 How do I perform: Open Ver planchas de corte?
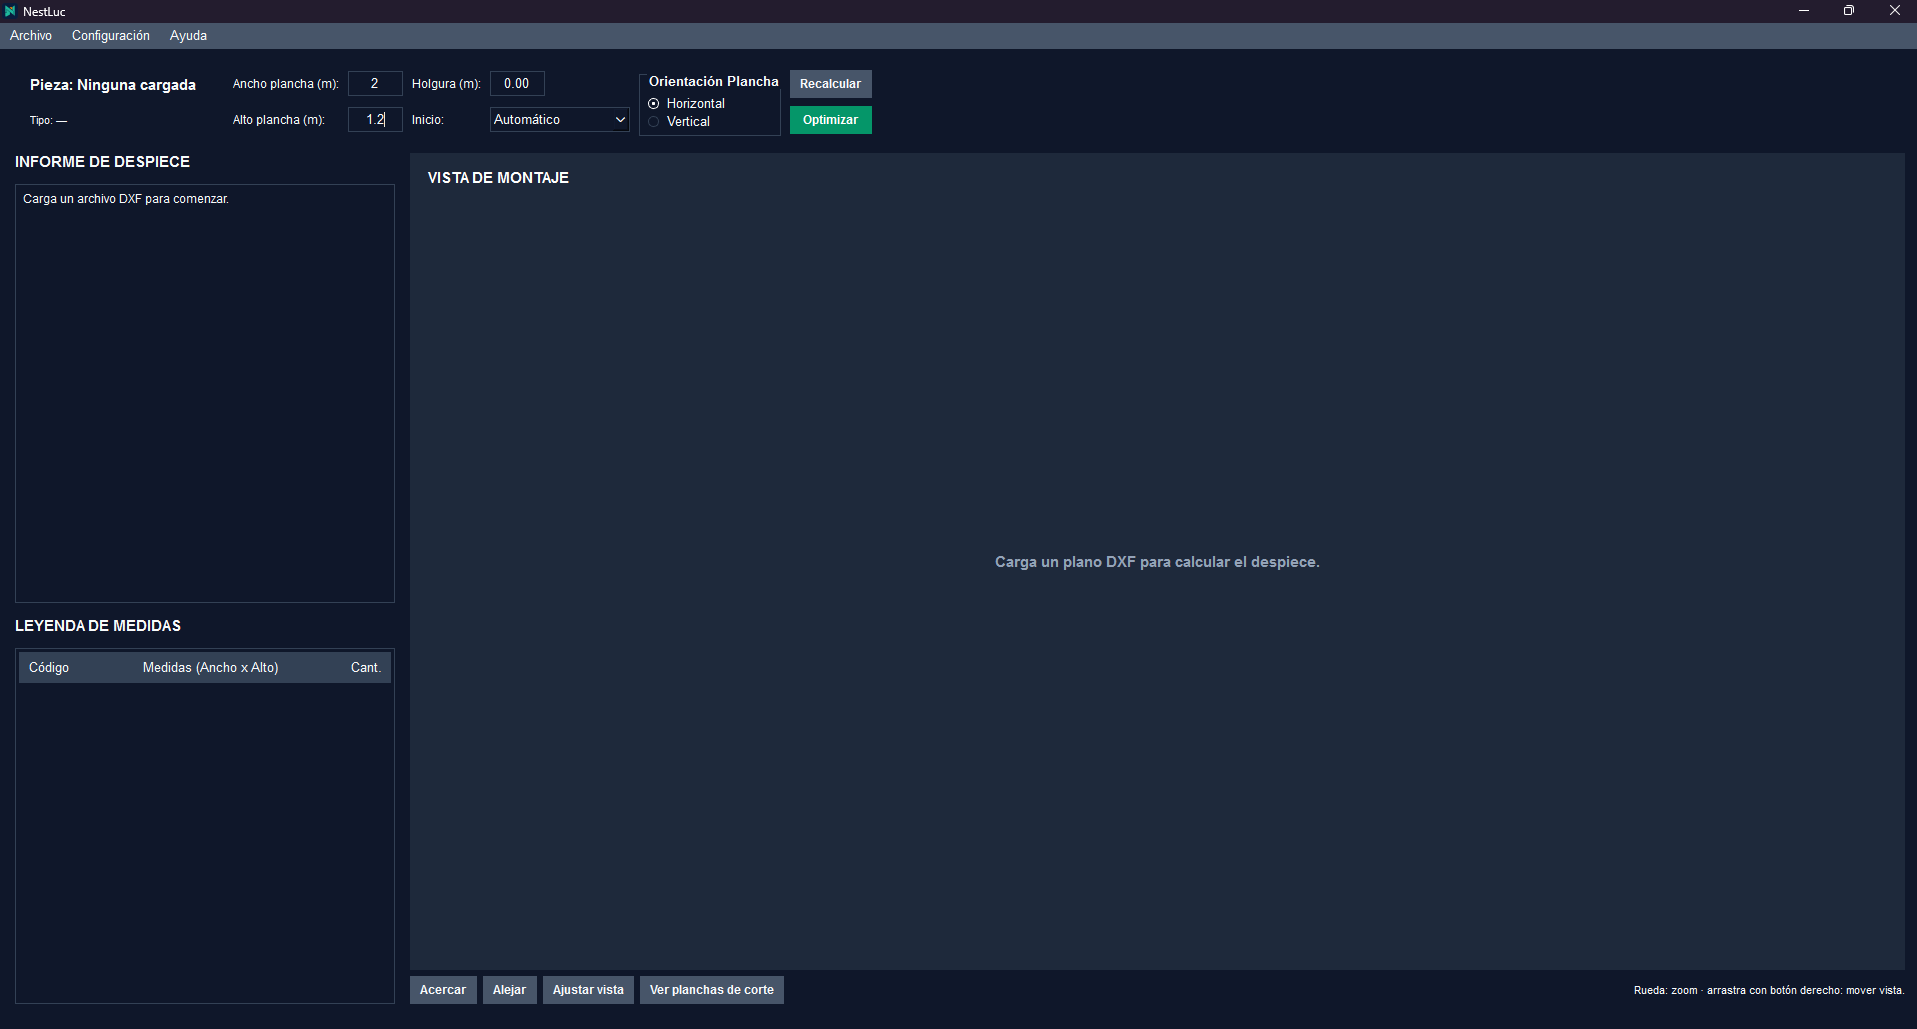pyautogui.click(x=712, y=990)
